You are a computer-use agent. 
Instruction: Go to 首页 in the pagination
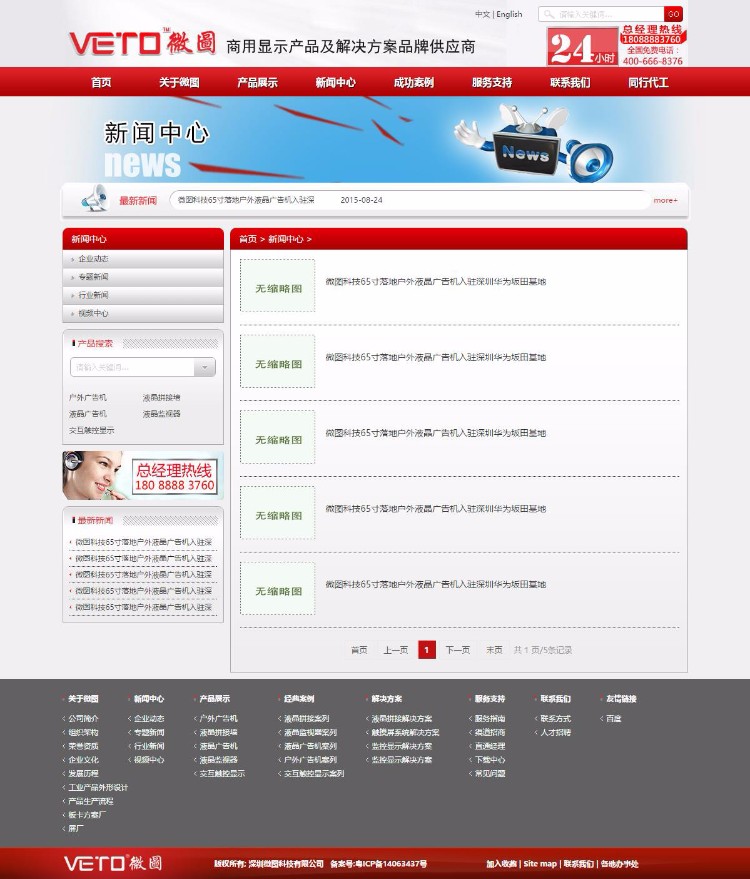point(359,650)
